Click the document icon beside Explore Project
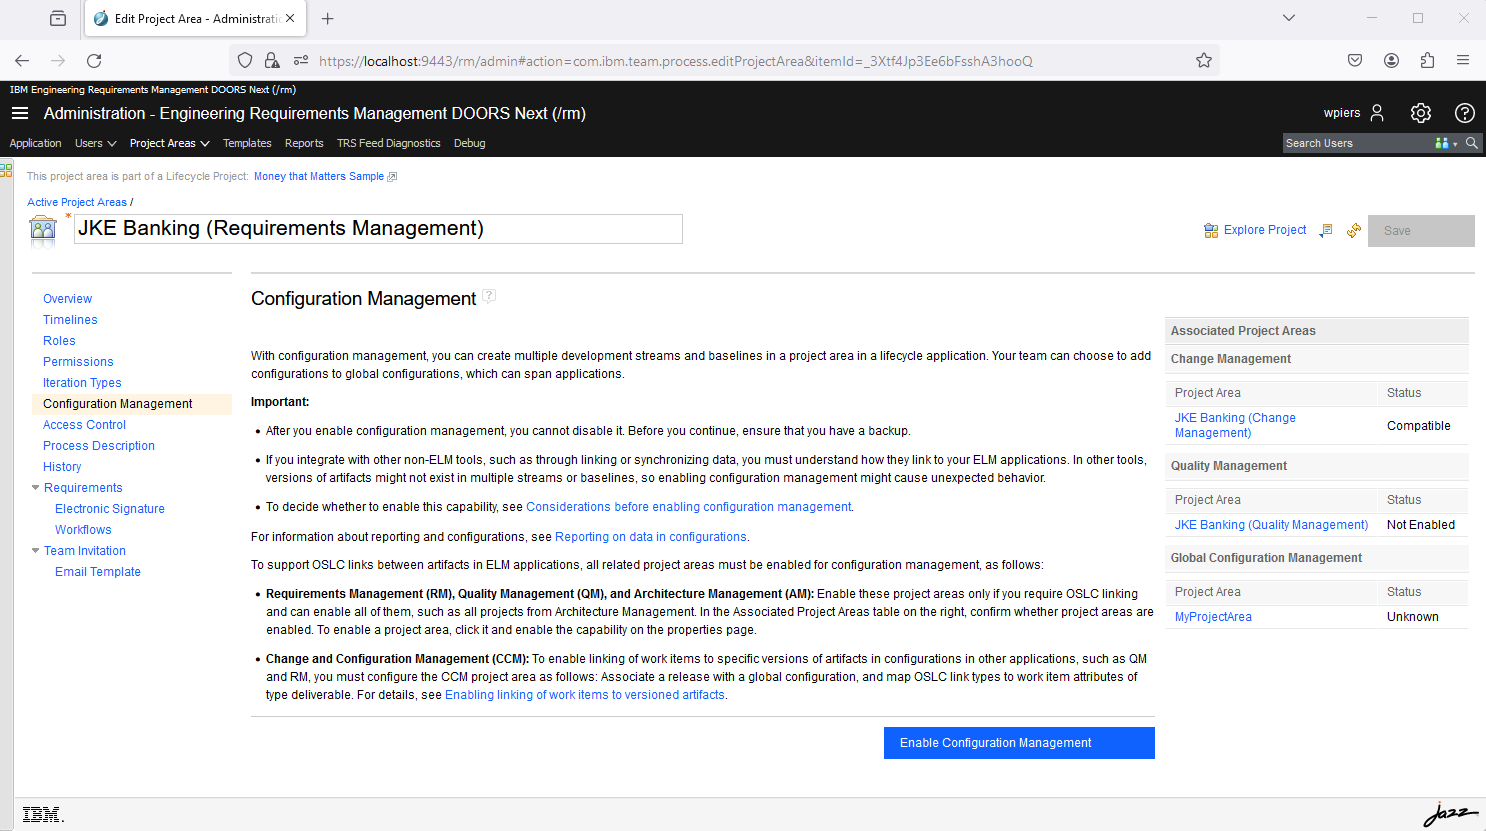Image resolution: width=1486 pixels, height=831 pixels. 1326,230
